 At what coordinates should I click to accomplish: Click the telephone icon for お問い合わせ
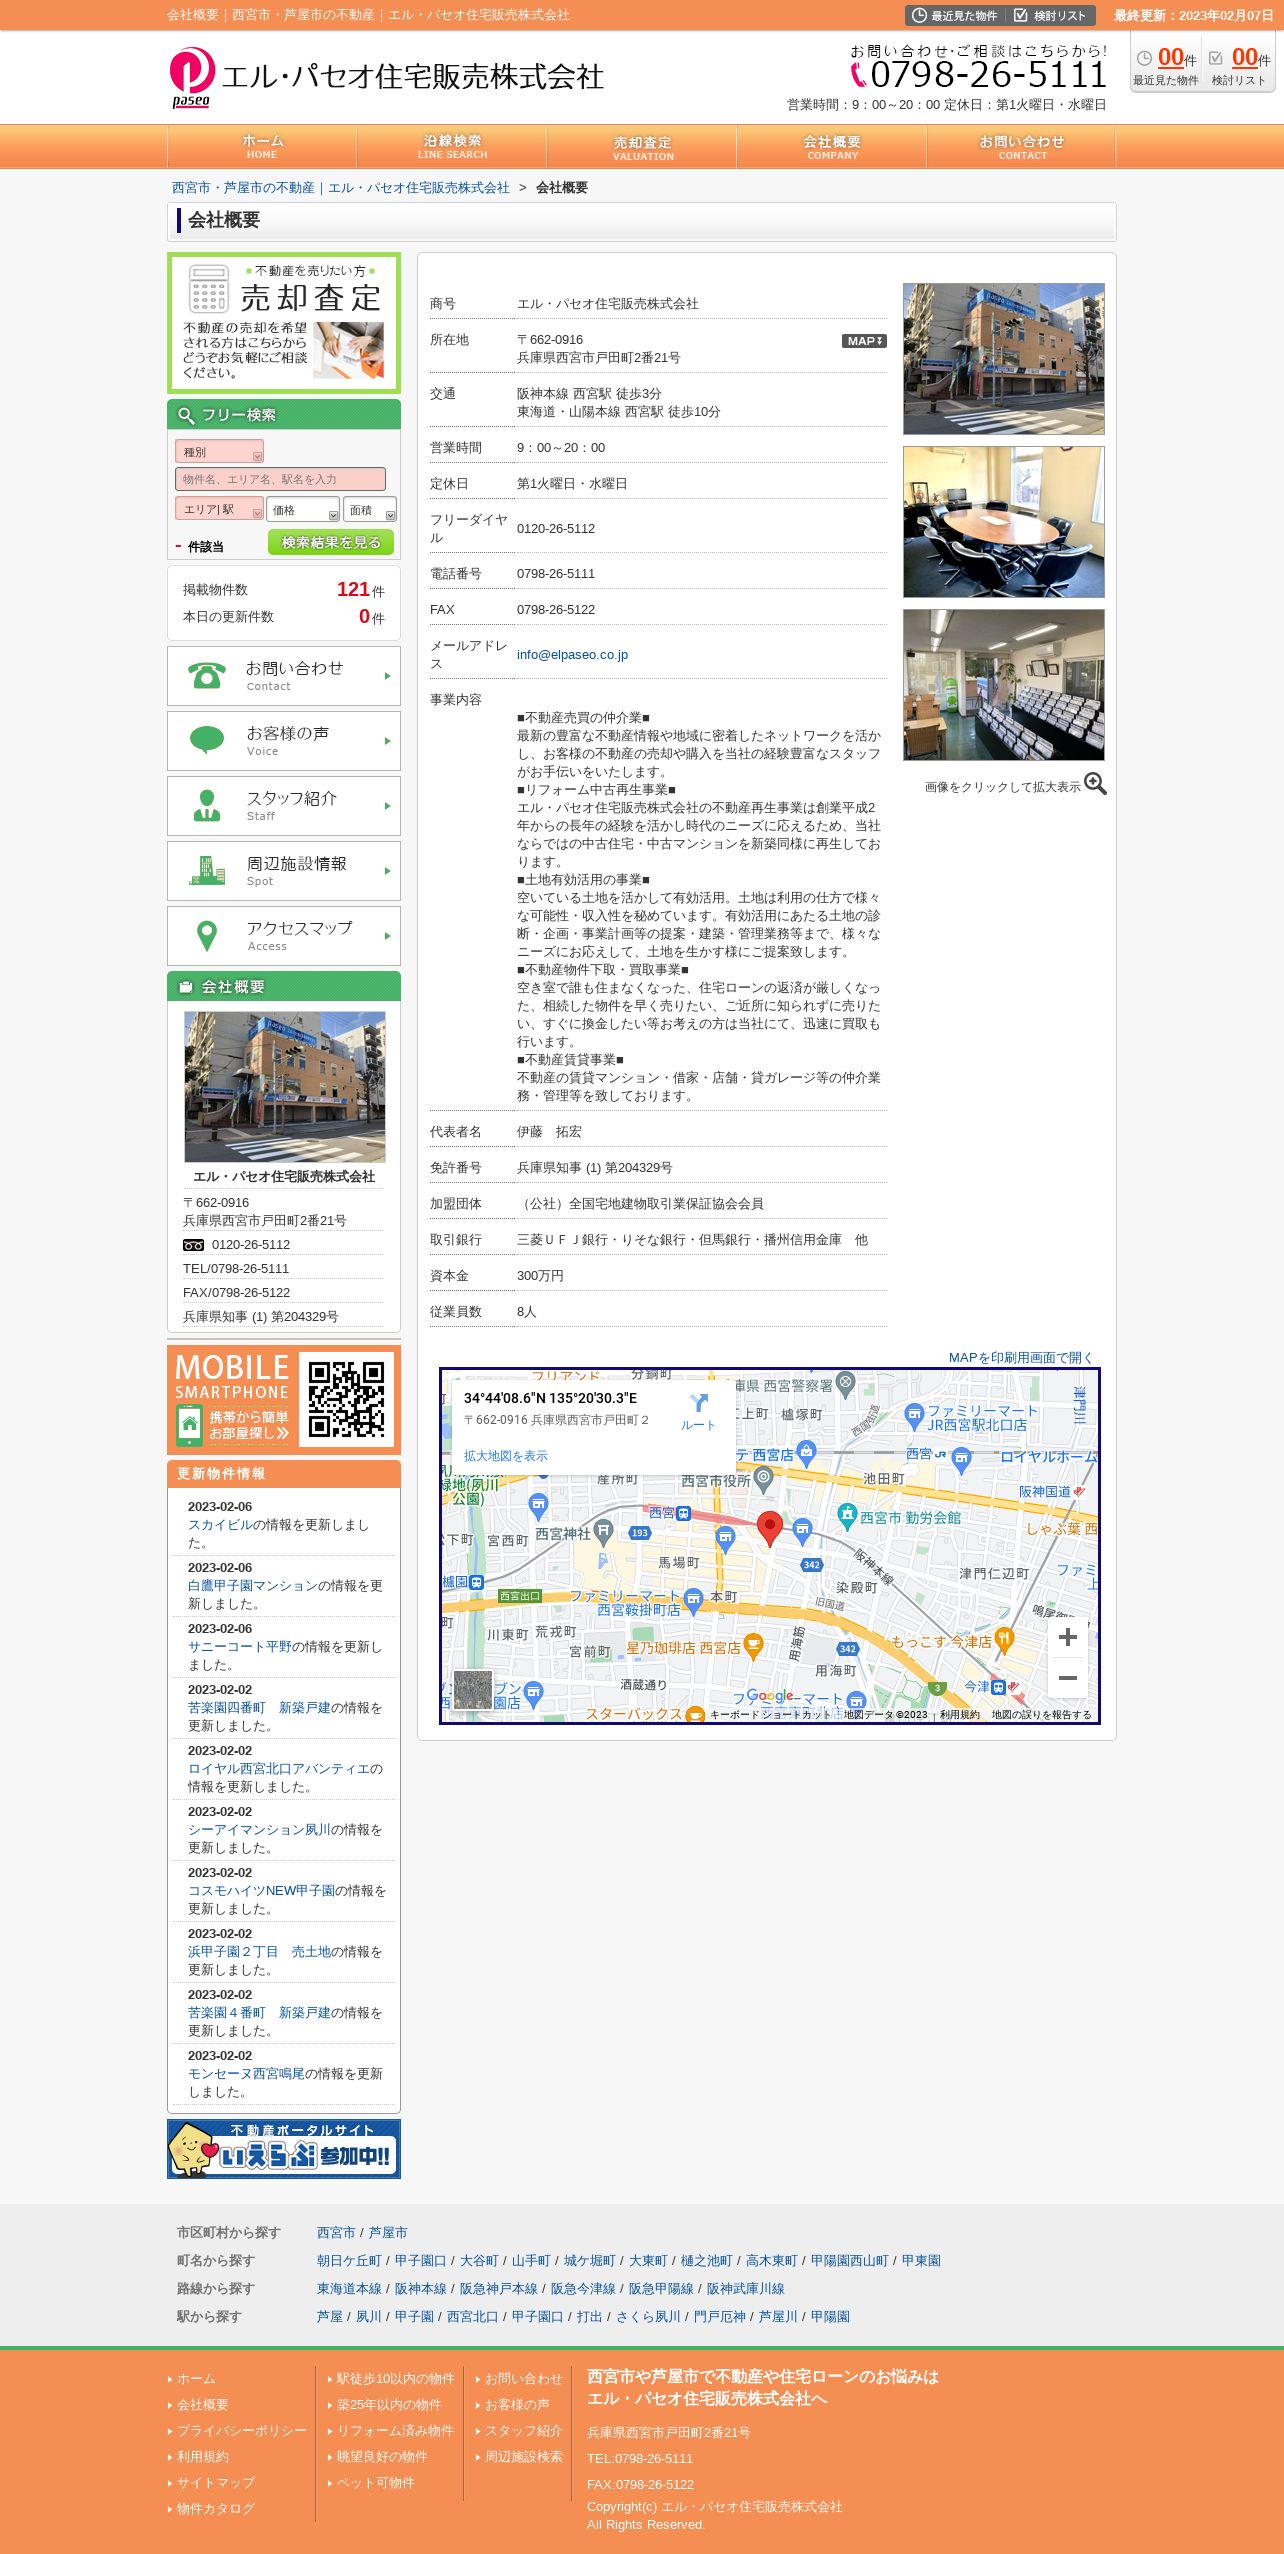(x=207, y=676)
